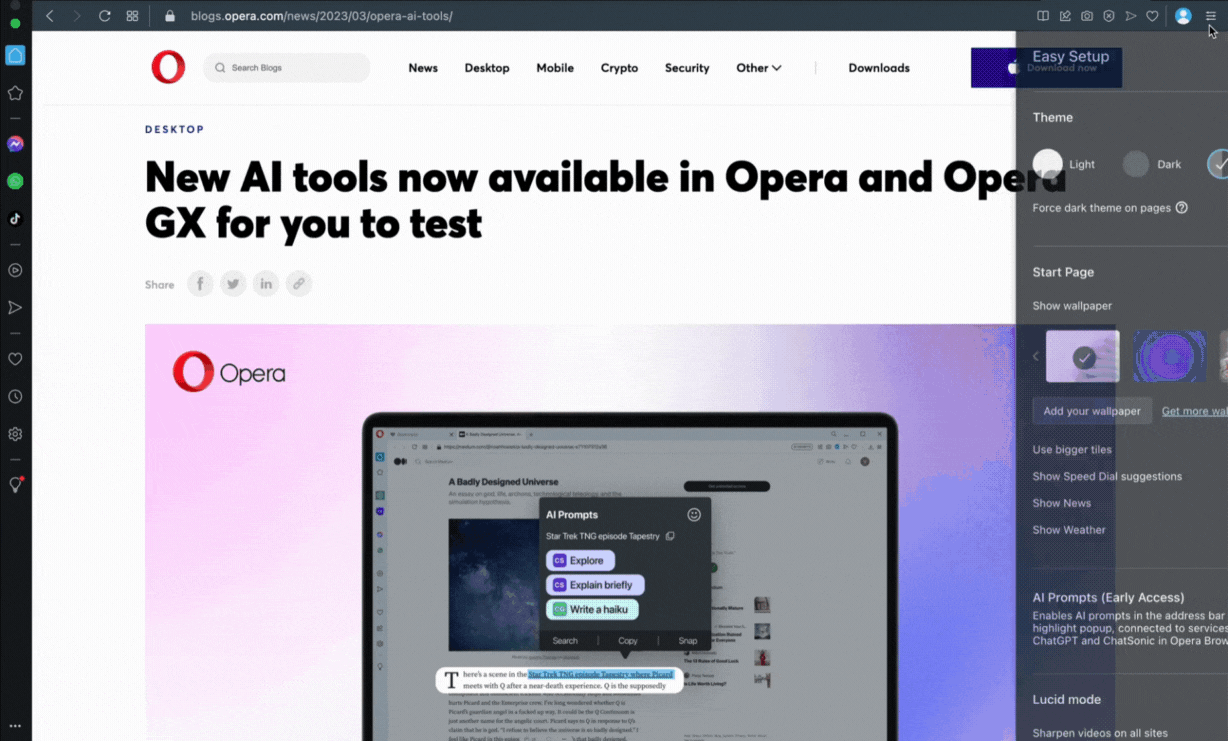Open the Pinboards icon in the address bar
Screen dimensions: 1228x741
tap(1065, 16)
